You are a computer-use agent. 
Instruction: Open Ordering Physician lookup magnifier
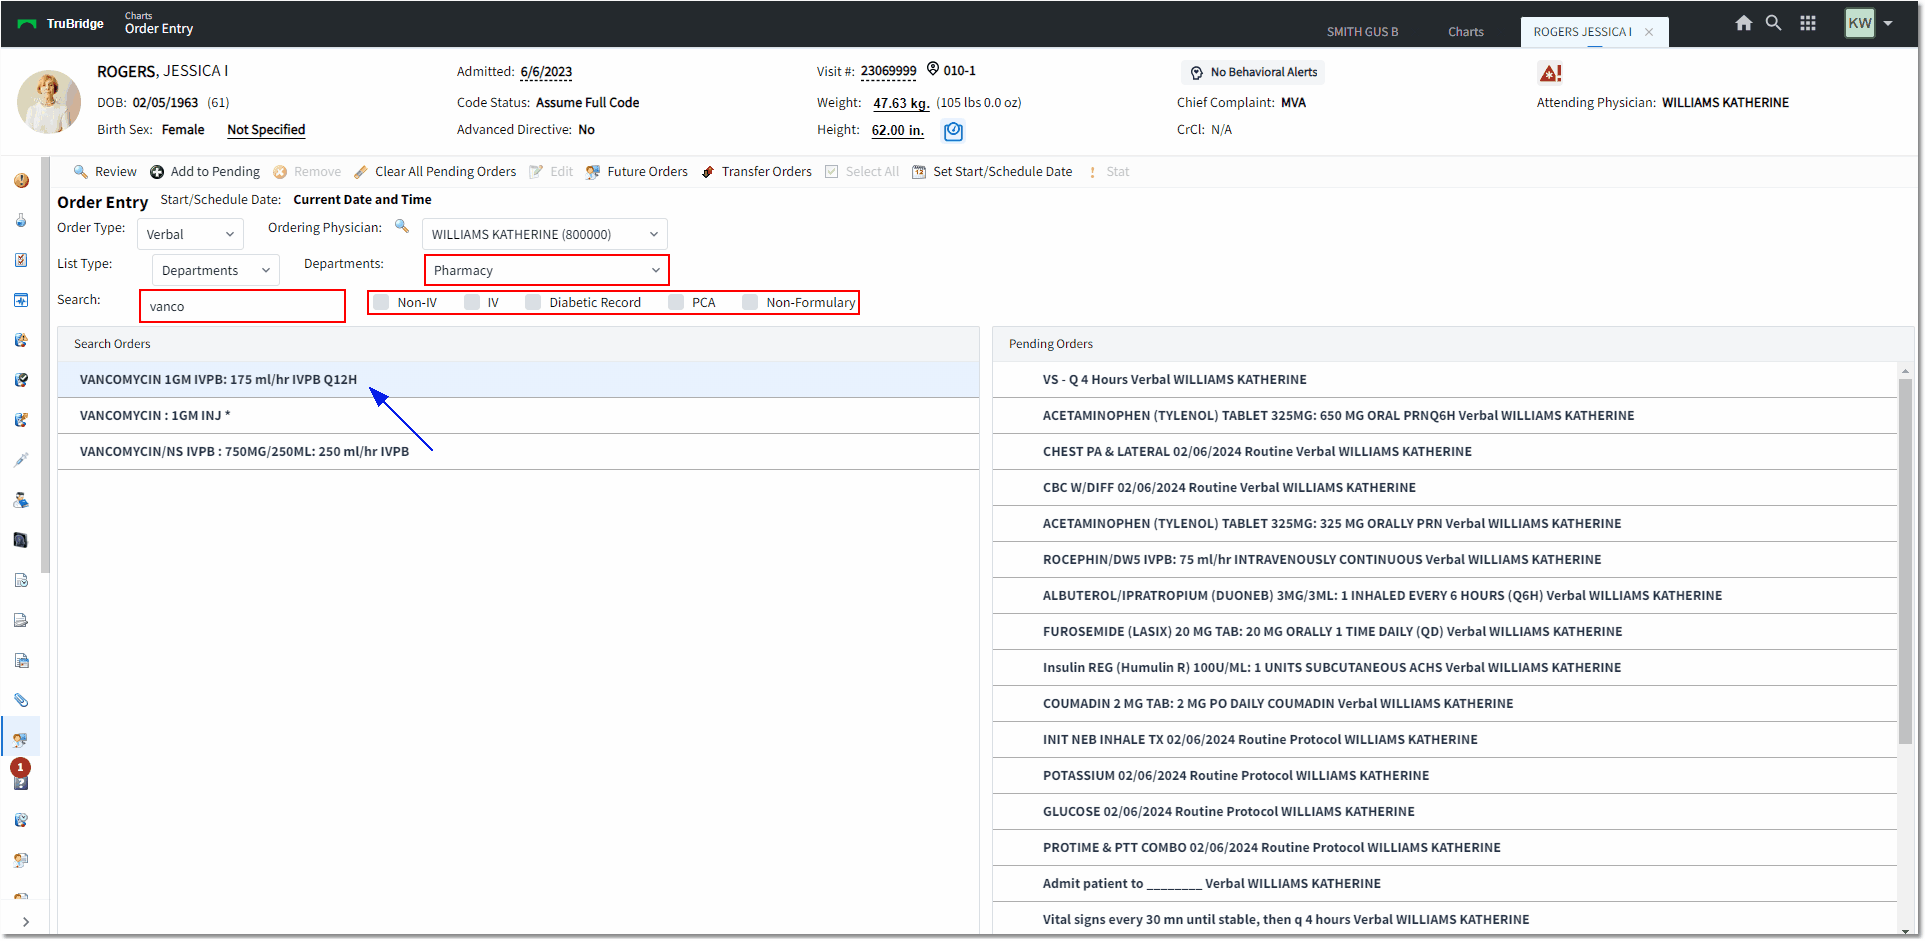pyautogui.click(x=402, y=226)
